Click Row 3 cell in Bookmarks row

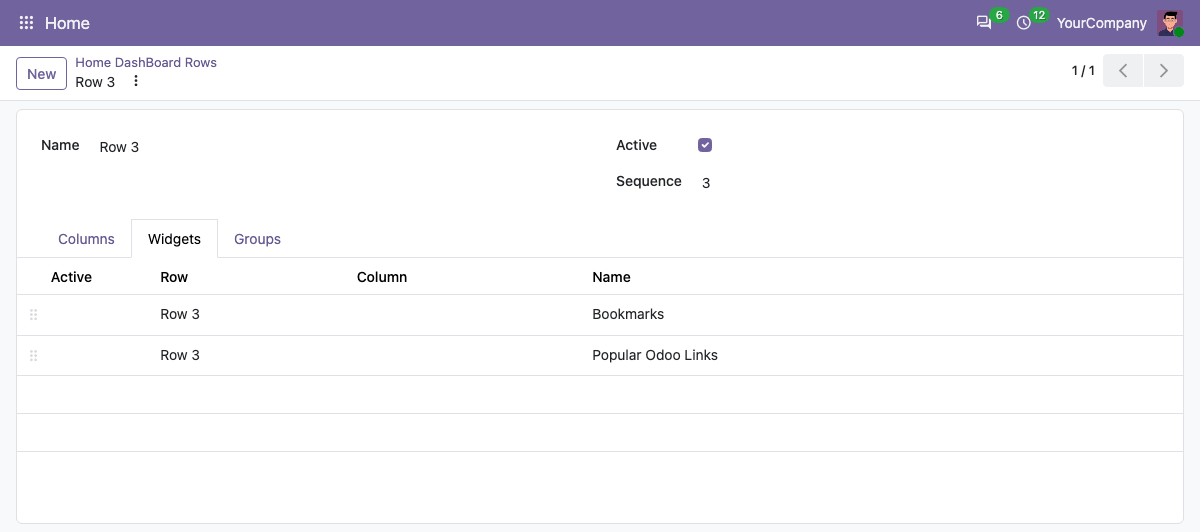click(x=180, y=314)
